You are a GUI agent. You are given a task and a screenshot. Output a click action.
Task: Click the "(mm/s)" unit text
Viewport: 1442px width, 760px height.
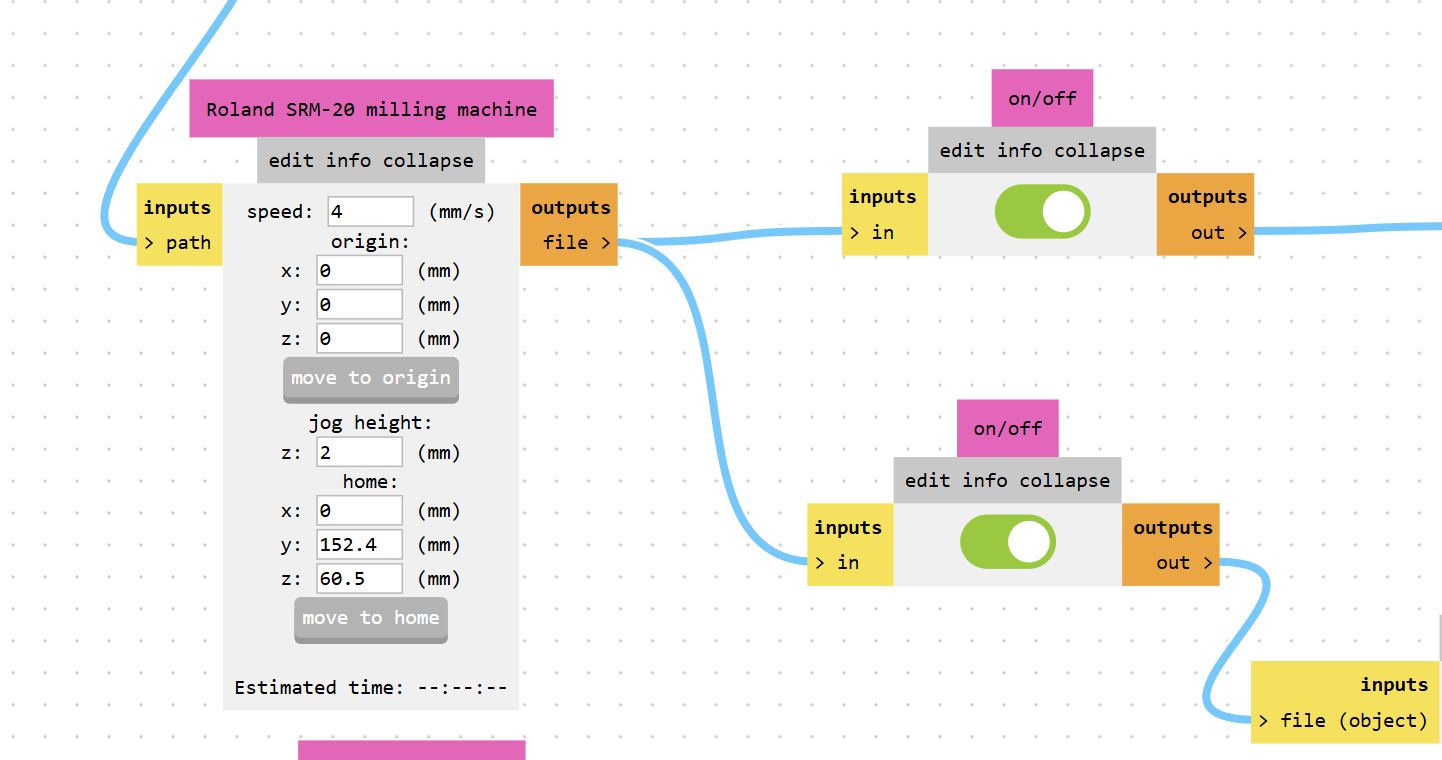(x=461, y=212)
